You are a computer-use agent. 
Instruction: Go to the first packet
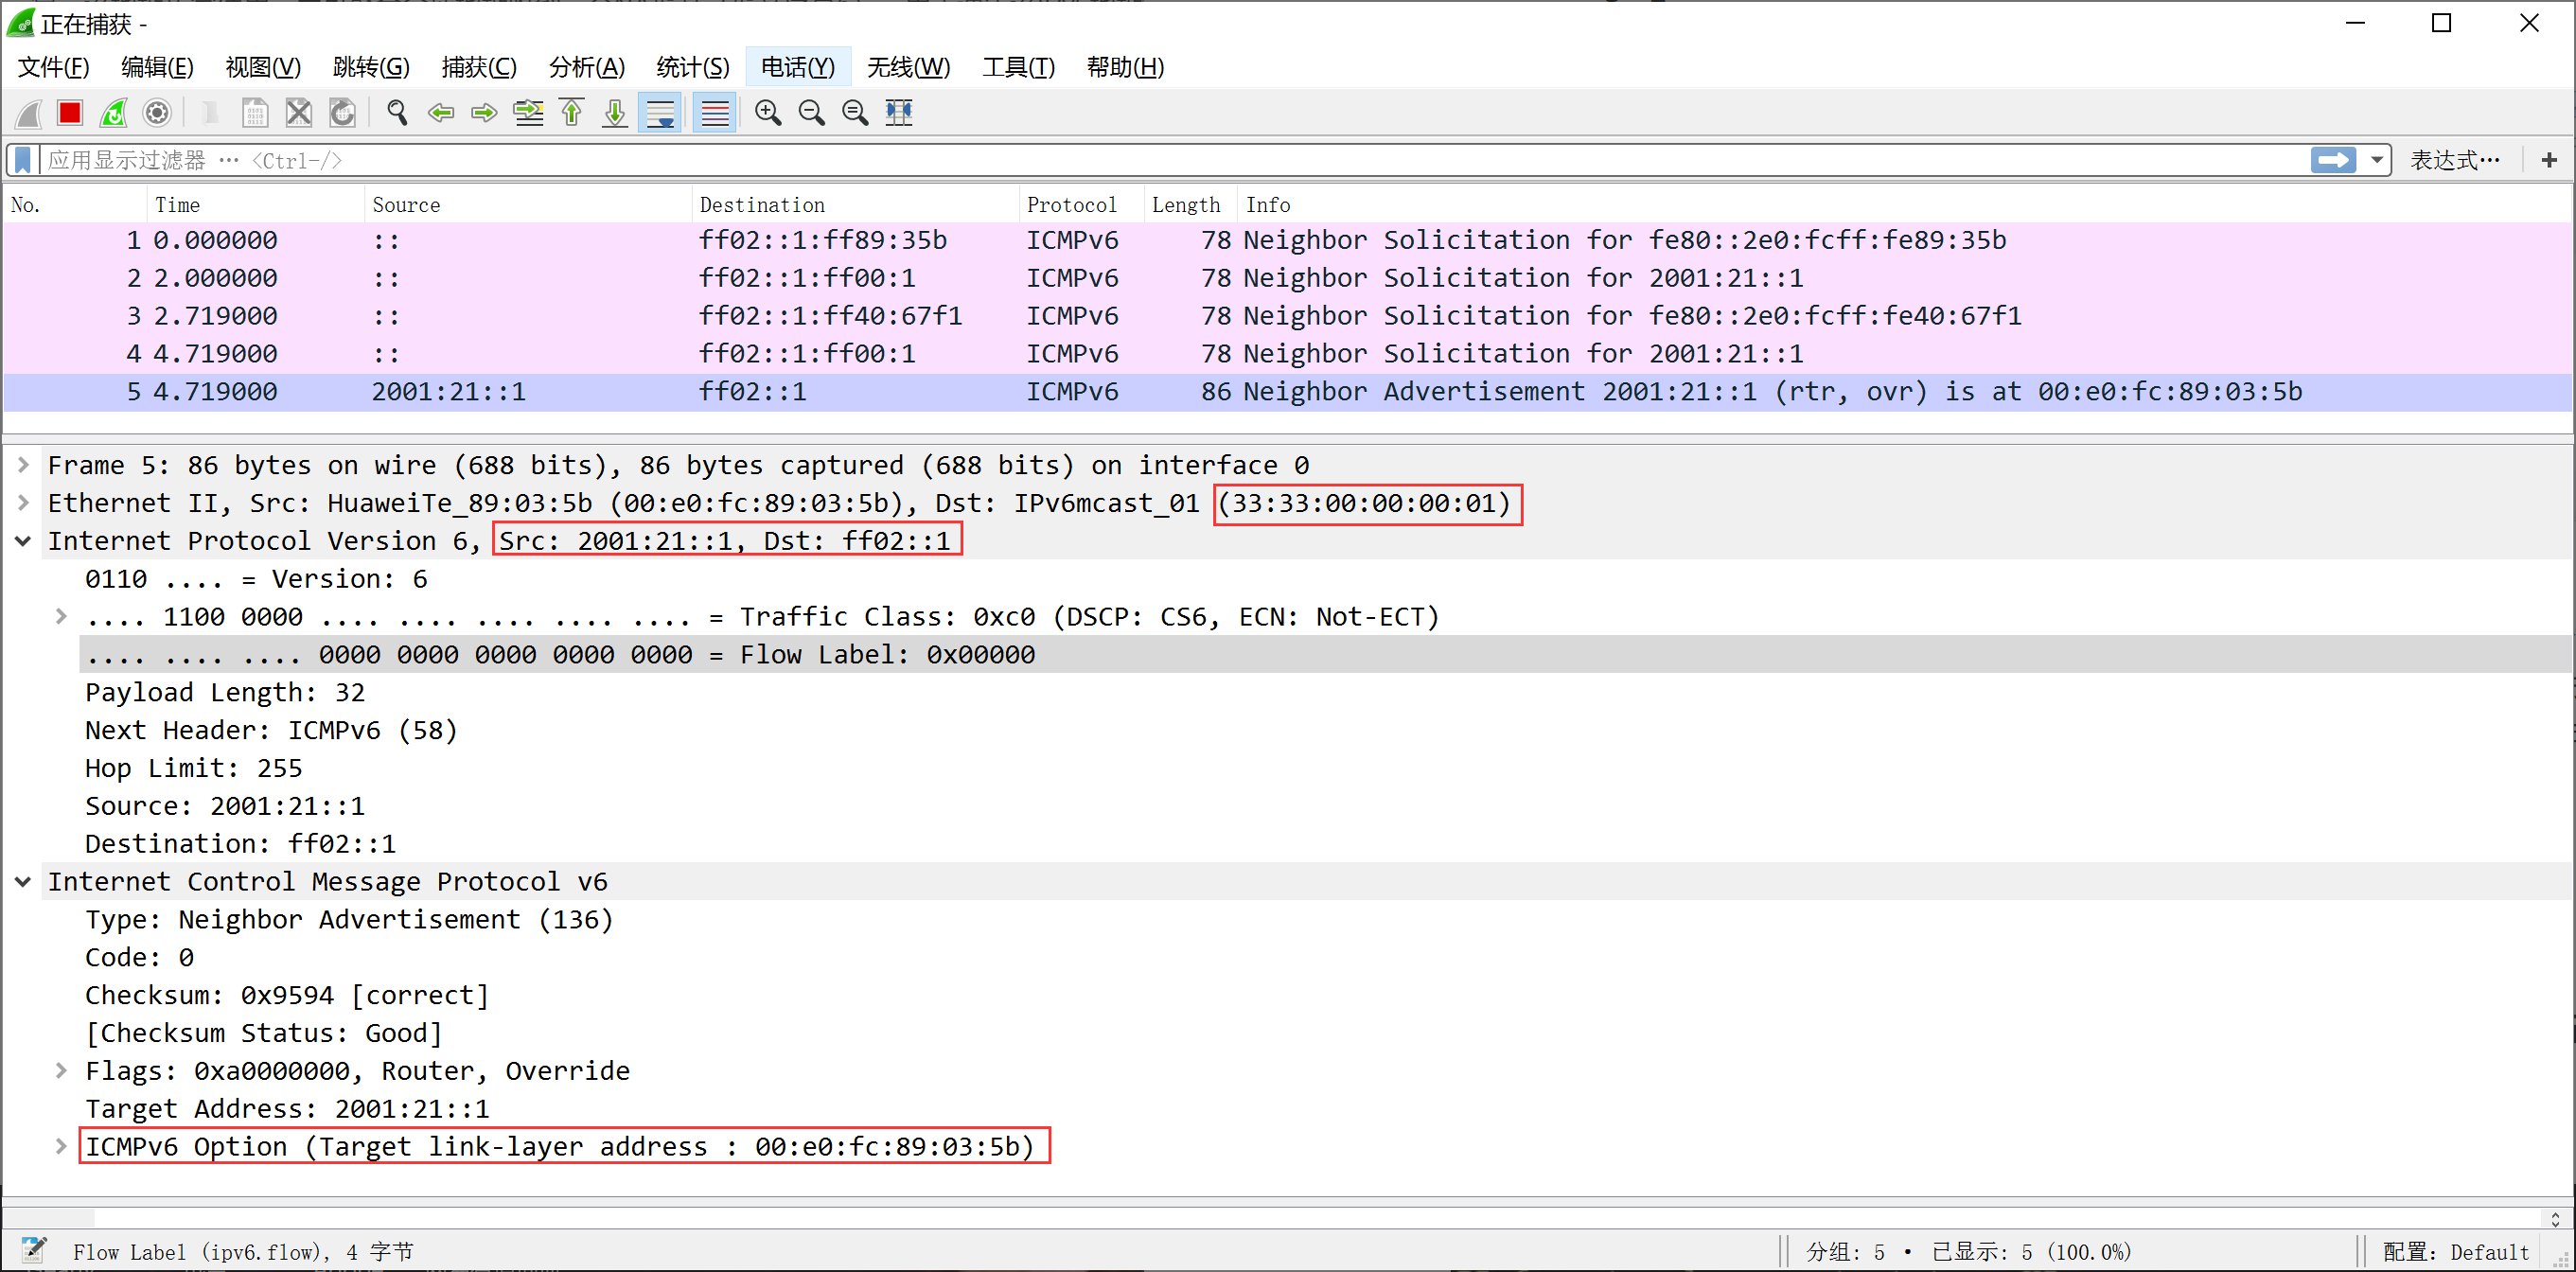tap(572, 113)
